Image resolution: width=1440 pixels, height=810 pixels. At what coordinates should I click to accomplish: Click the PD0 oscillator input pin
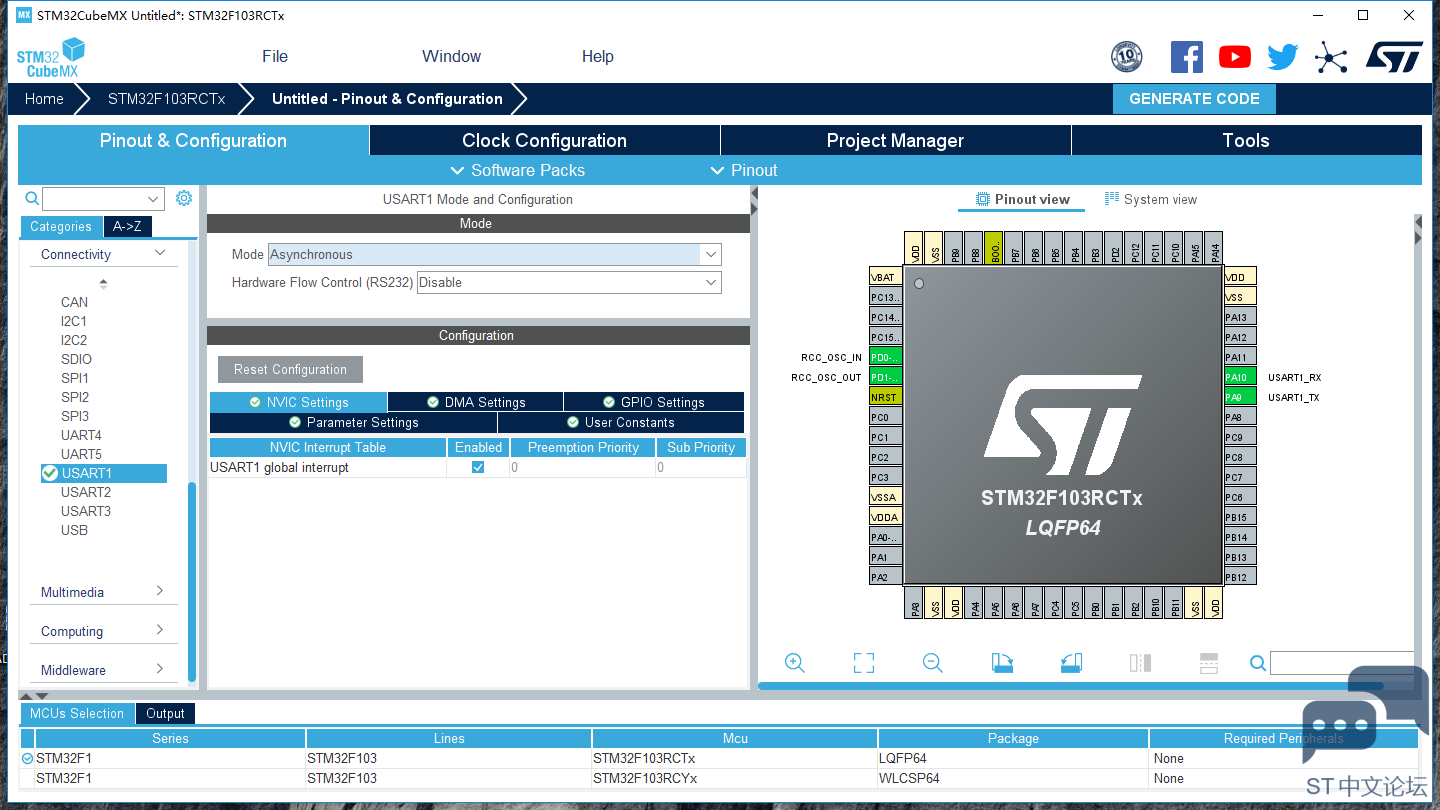point(886,357)
